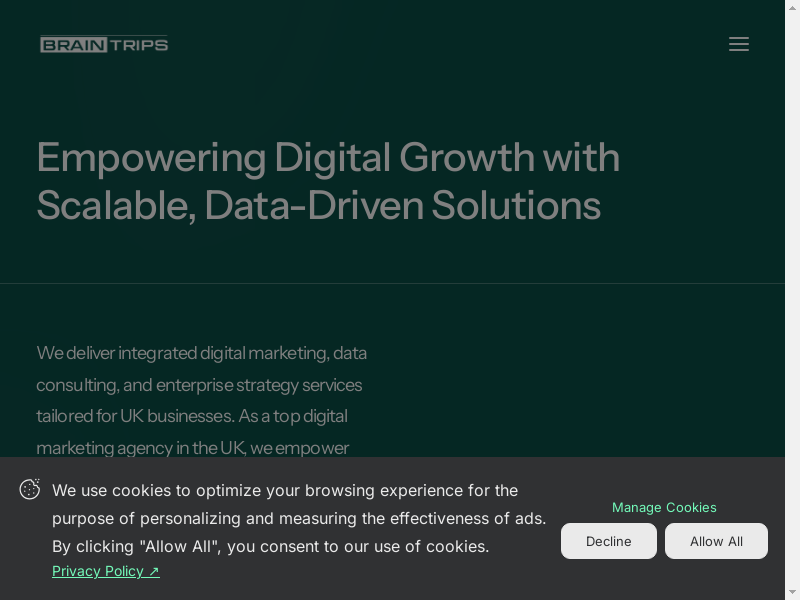Click the 'Empowering Digital Growth with' heading line

(x=328, y=158)
